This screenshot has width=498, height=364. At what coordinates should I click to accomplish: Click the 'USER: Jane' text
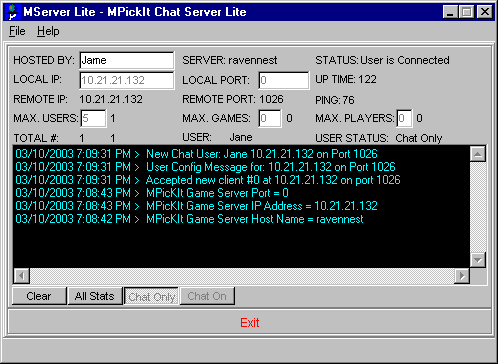[217, 137]
